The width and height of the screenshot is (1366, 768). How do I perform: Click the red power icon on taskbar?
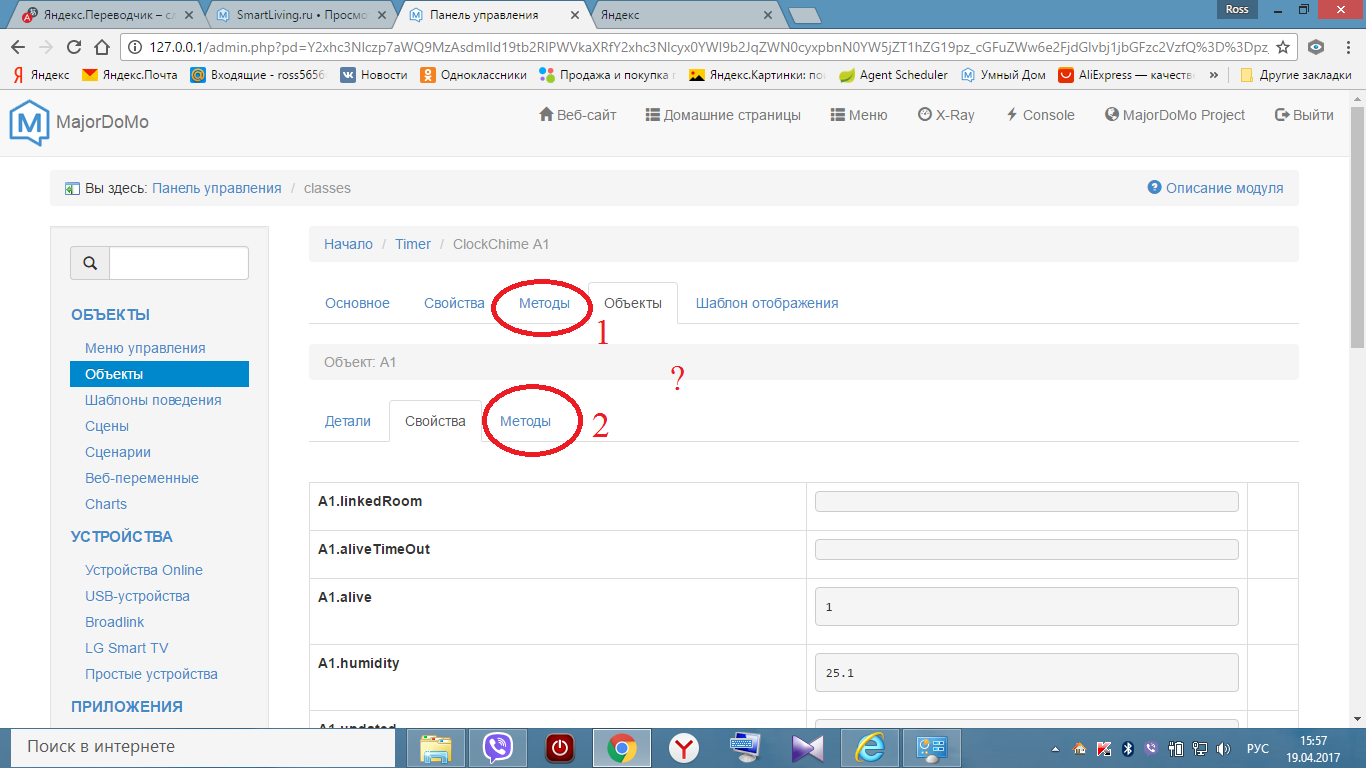click(x=560, y=747)
